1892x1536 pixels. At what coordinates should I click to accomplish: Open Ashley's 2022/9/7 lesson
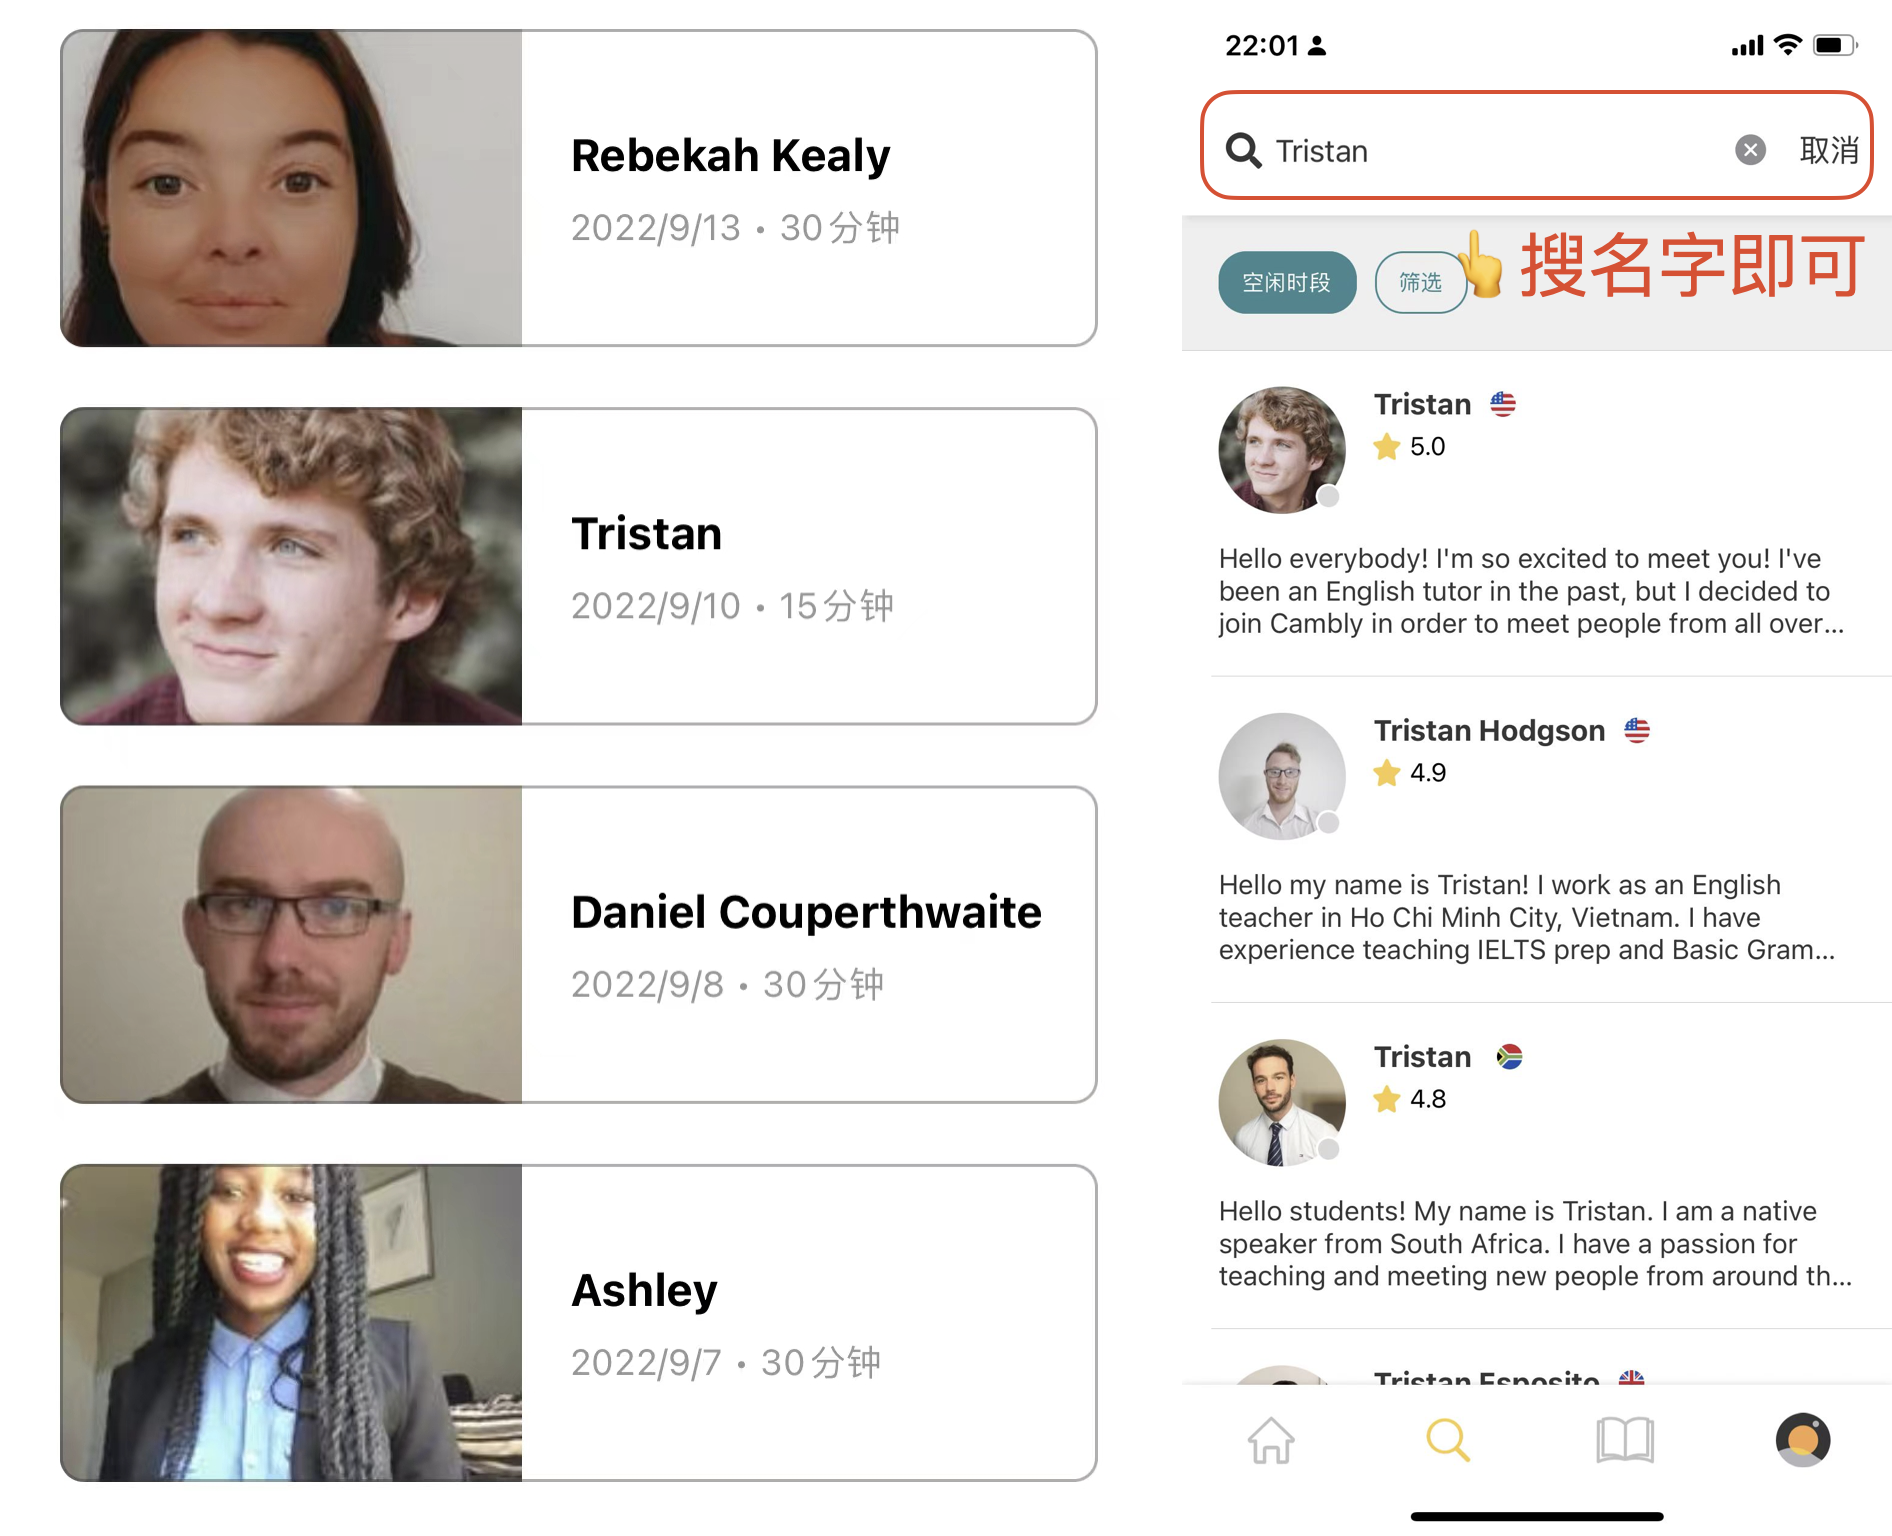click(578, 1322)
